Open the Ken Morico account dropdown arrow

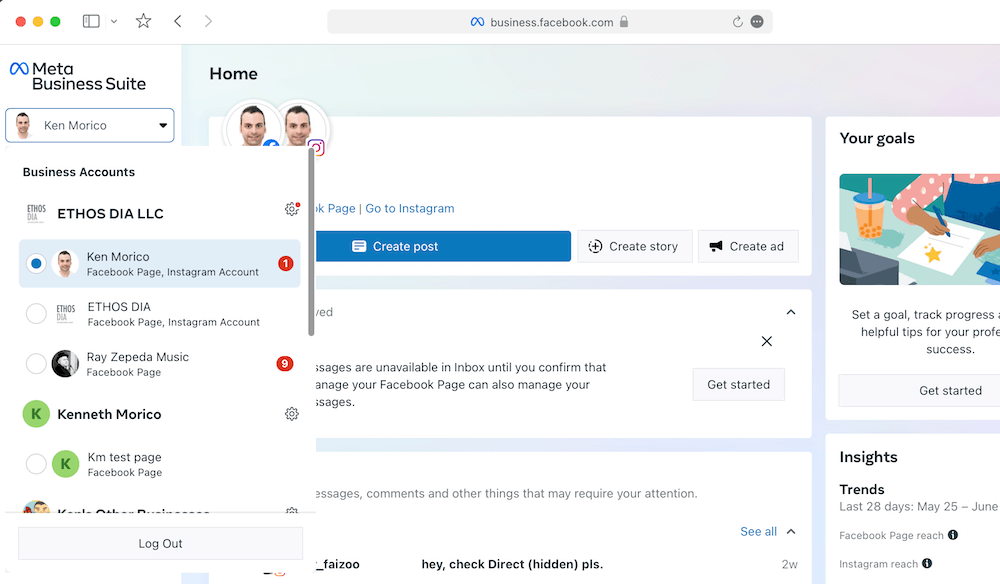click(x=163, y=125)
